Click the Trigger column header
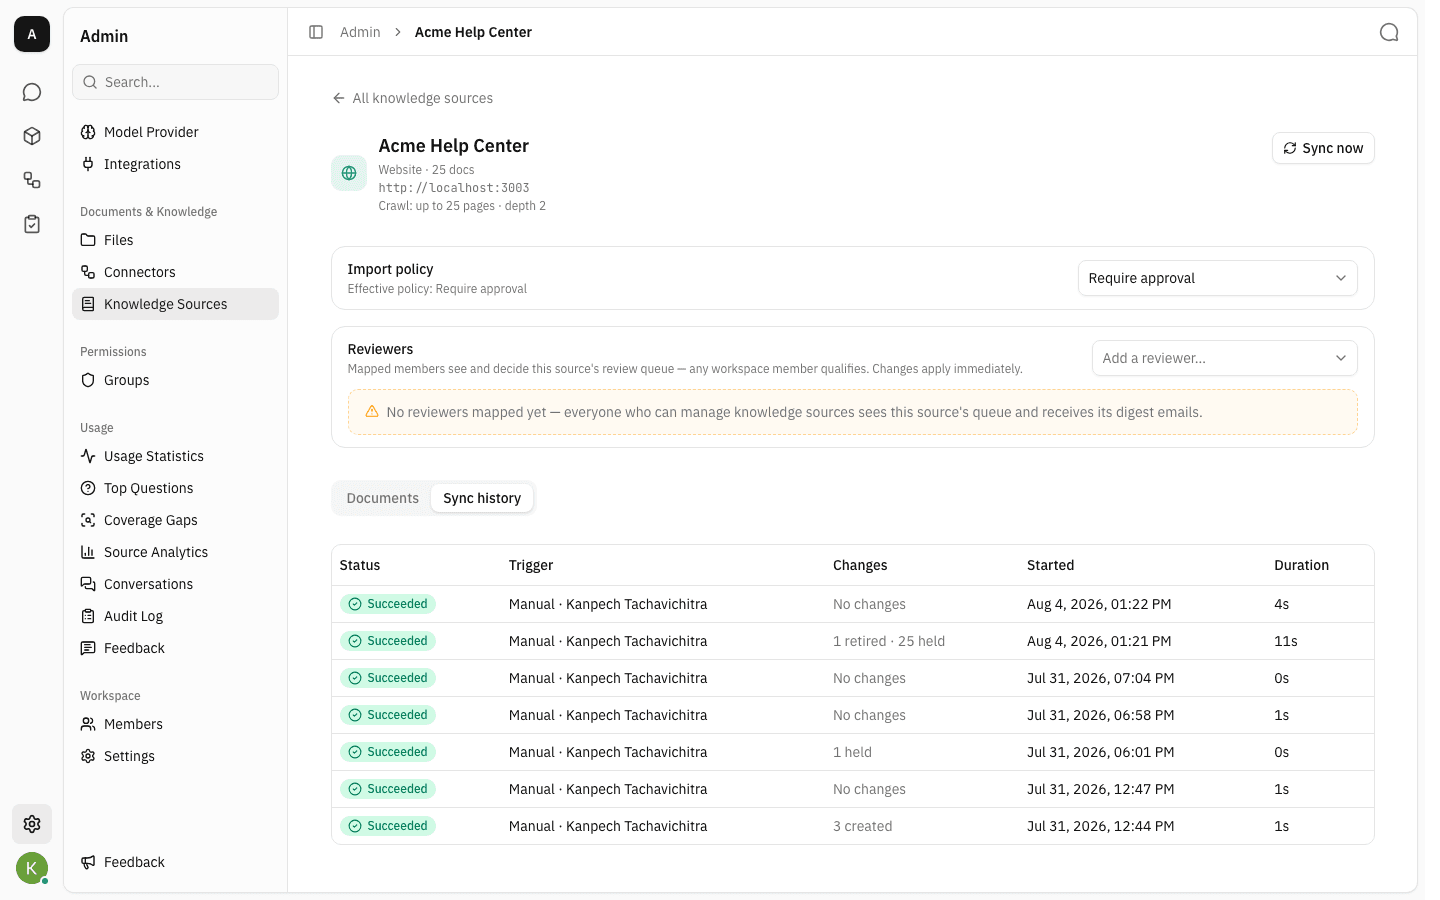 pyautogui.click(x=531, y=565)
